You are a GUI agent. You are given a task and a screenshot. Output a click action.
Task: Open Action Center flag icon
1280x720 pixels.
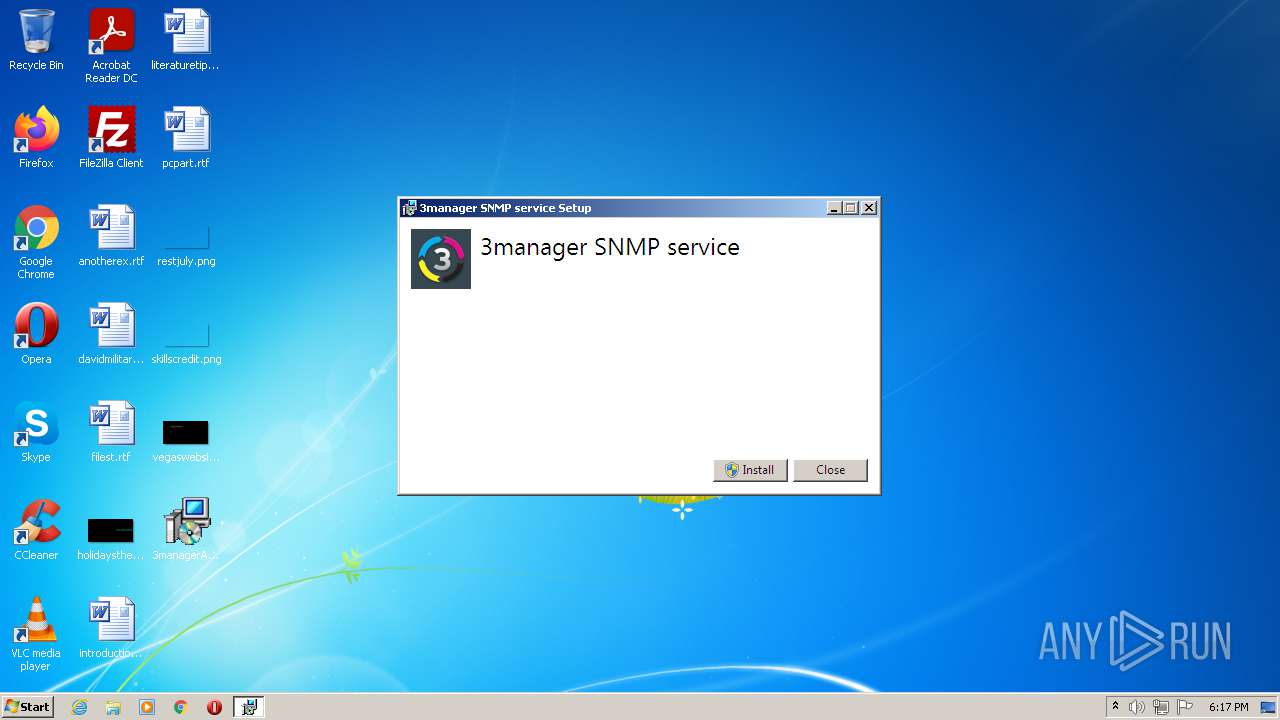pyautogui.click(x=1185, y=707)
